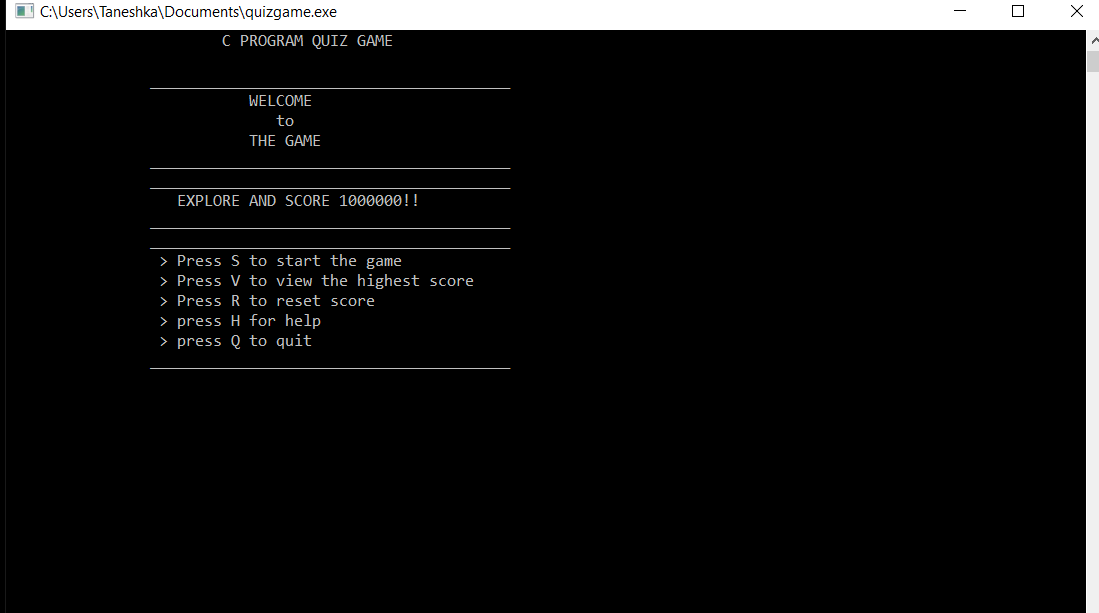This screenshot has width=1099, height=613.
Task: Click the 'C PROGRAM QUIZ GAME' heading
Action: [x=307, y=40]
